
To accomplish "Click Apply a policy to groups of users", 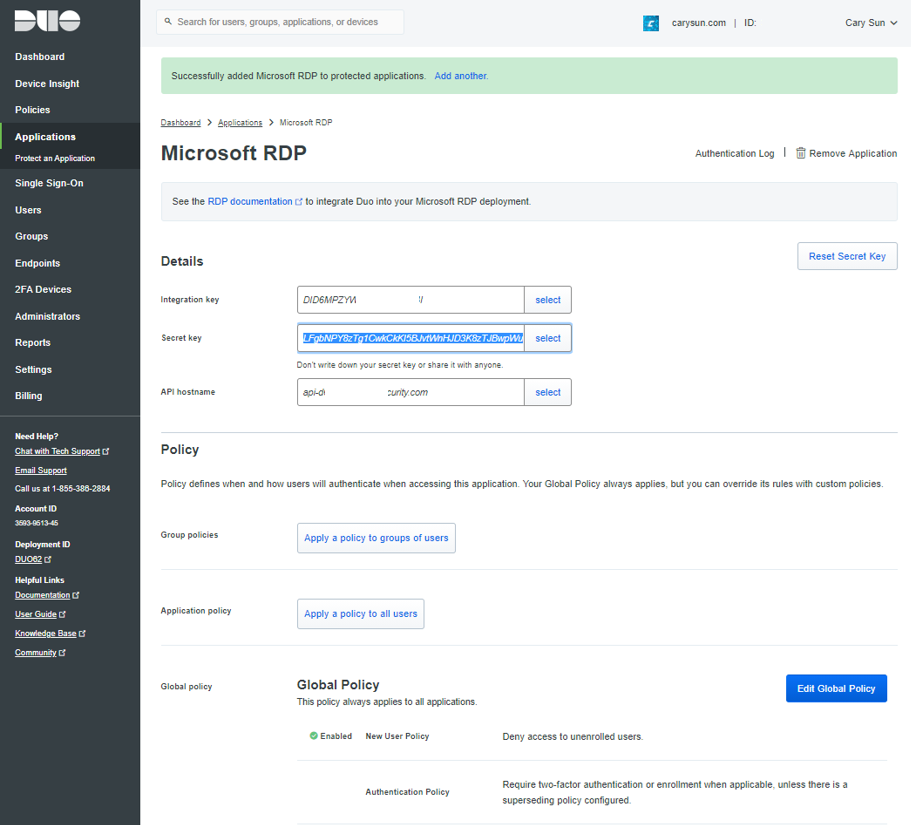I will pyautogui.click(x=376, y=538).
